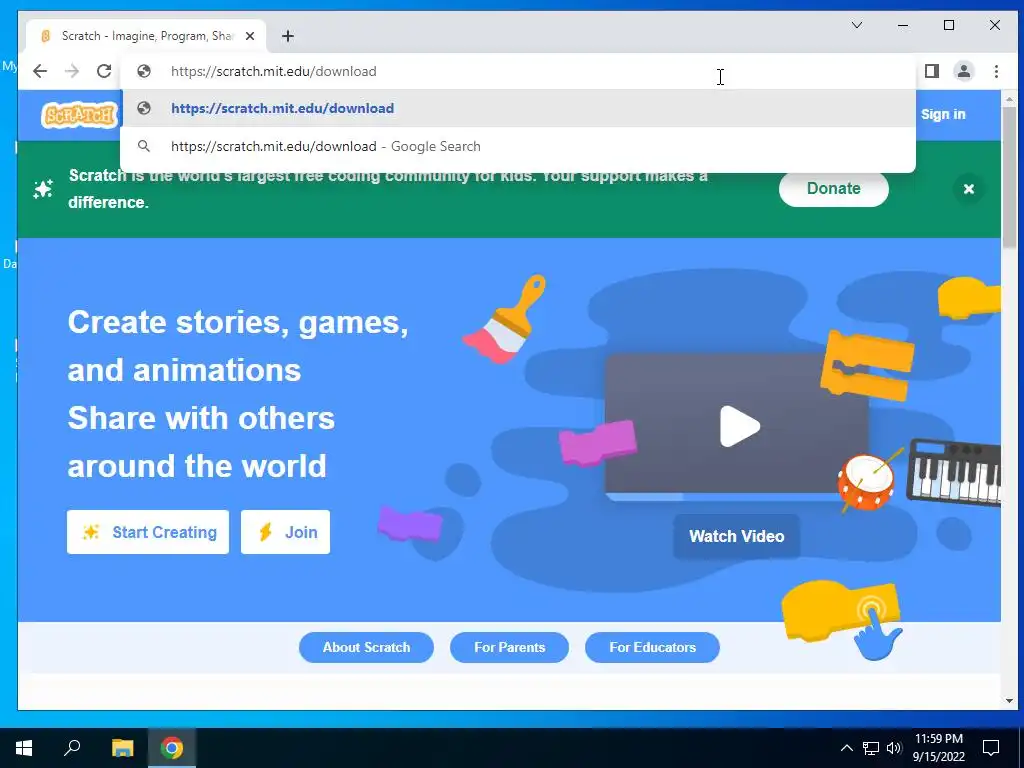
Task: Click the browser forward arrow
Action: click(x=72, y=71)
